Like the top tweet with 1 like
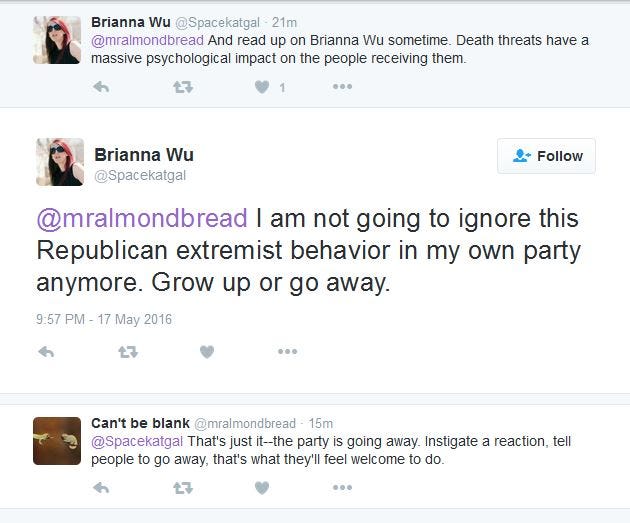The image size is (630, 523). [262, 87]
